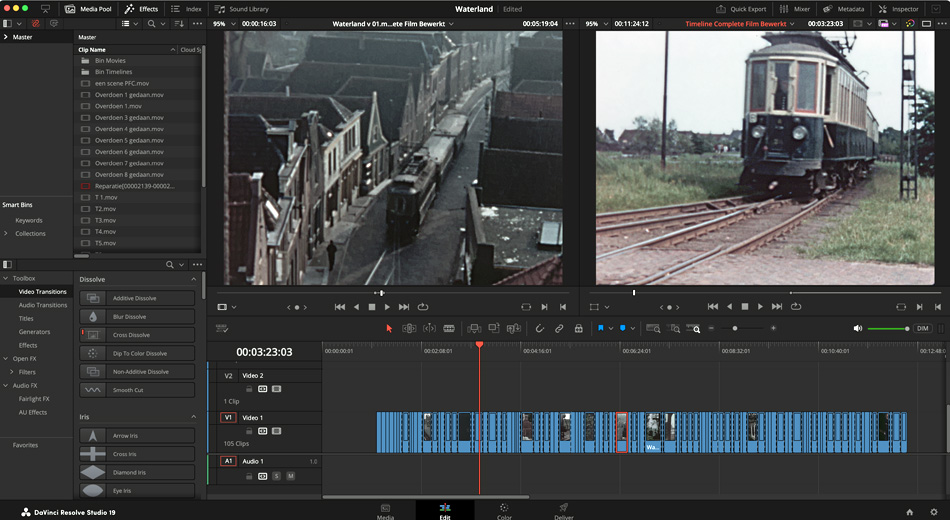Viewport: 950px width, 520px height.
Task: Switch to the Color page
Action: 504,511
